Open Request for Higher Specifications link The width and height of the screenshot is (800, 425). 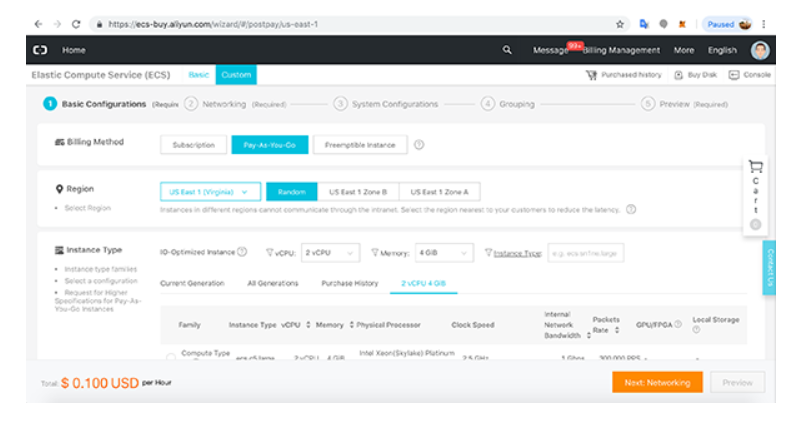97,301
